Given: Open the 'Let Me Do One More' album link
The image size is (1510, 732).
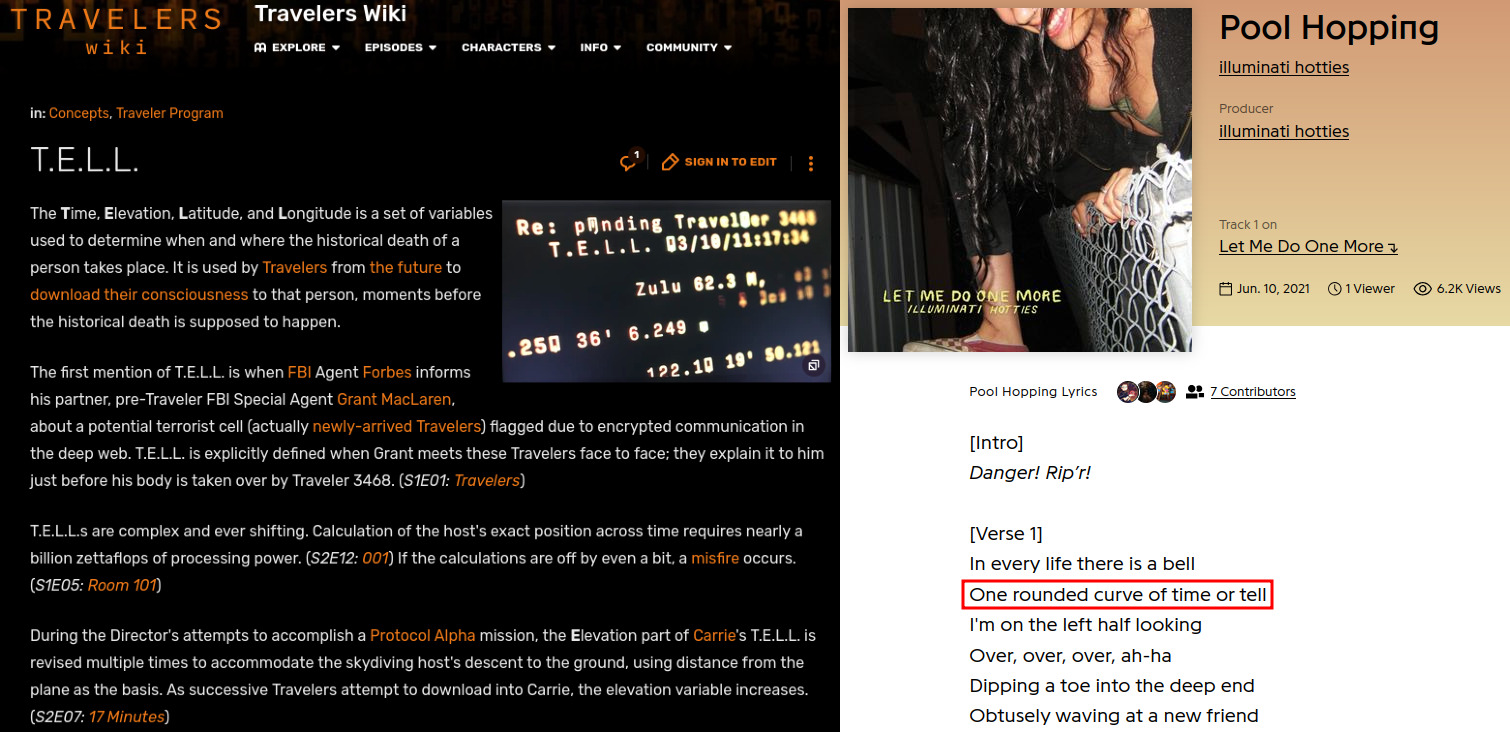Looking at the screenshot, I should coord(1308,246).
